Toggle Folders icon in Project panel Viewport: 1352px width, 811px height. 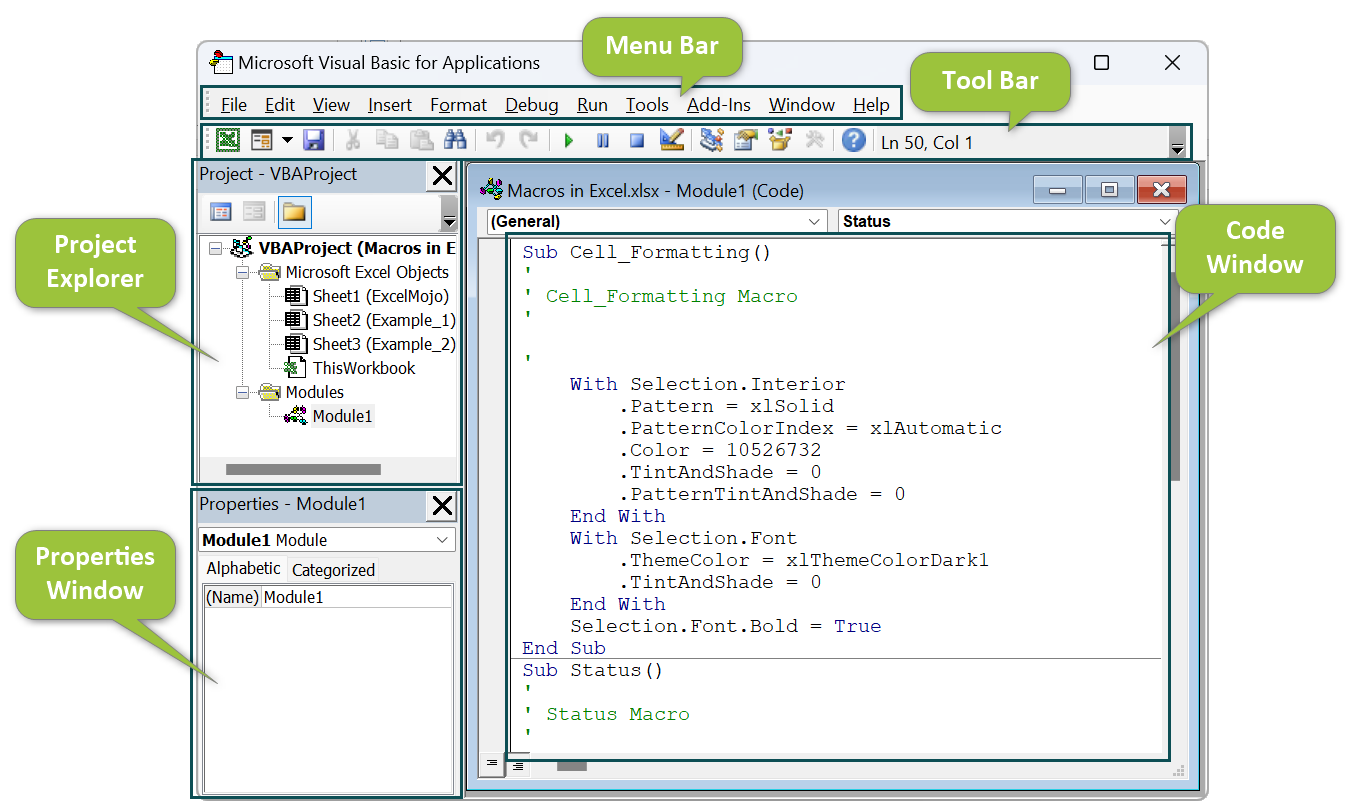tap(294, 212)
